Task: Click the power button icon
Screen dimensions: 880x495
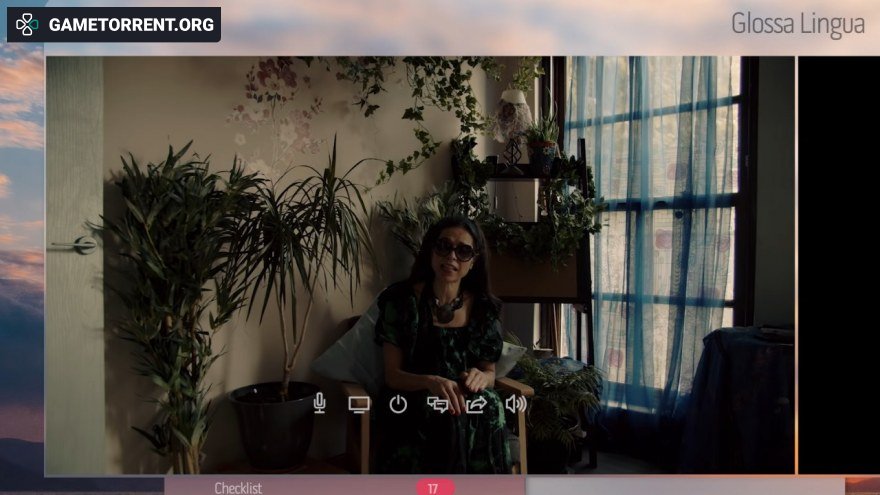Action: [398, 404]
